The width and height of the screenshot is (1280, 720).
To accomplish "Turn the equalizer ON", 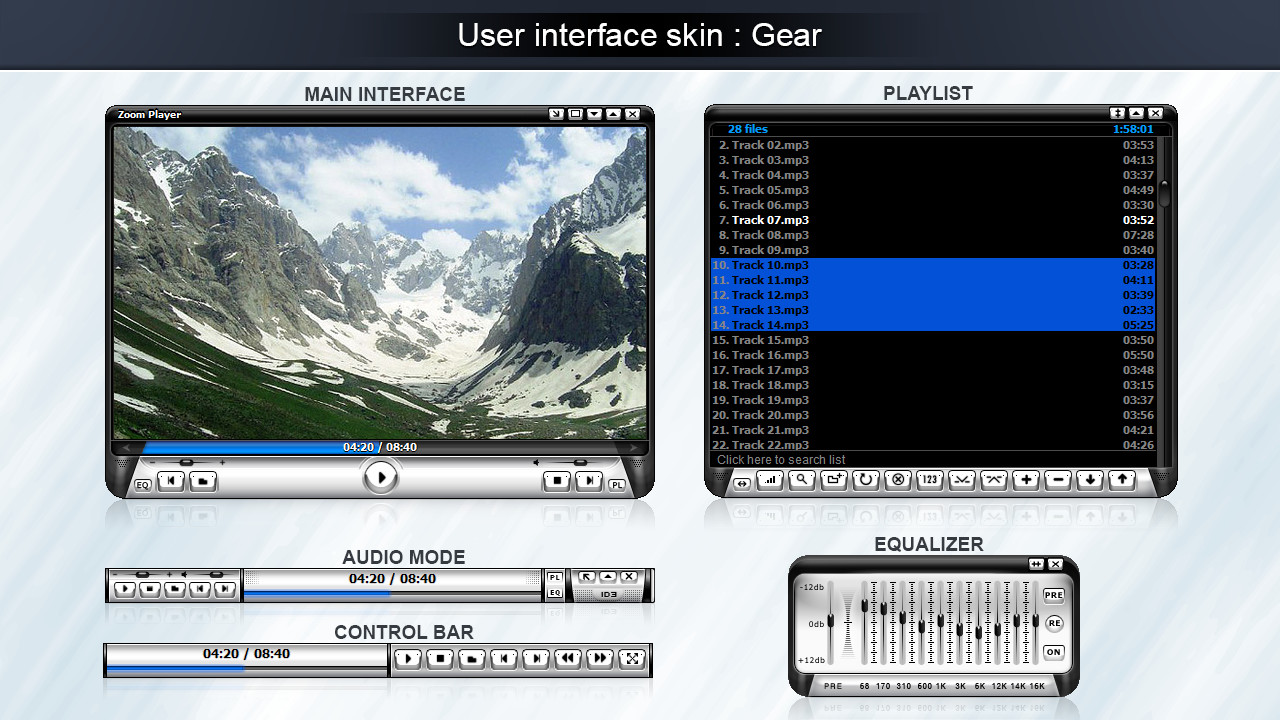I will (x=1053, y=652).
